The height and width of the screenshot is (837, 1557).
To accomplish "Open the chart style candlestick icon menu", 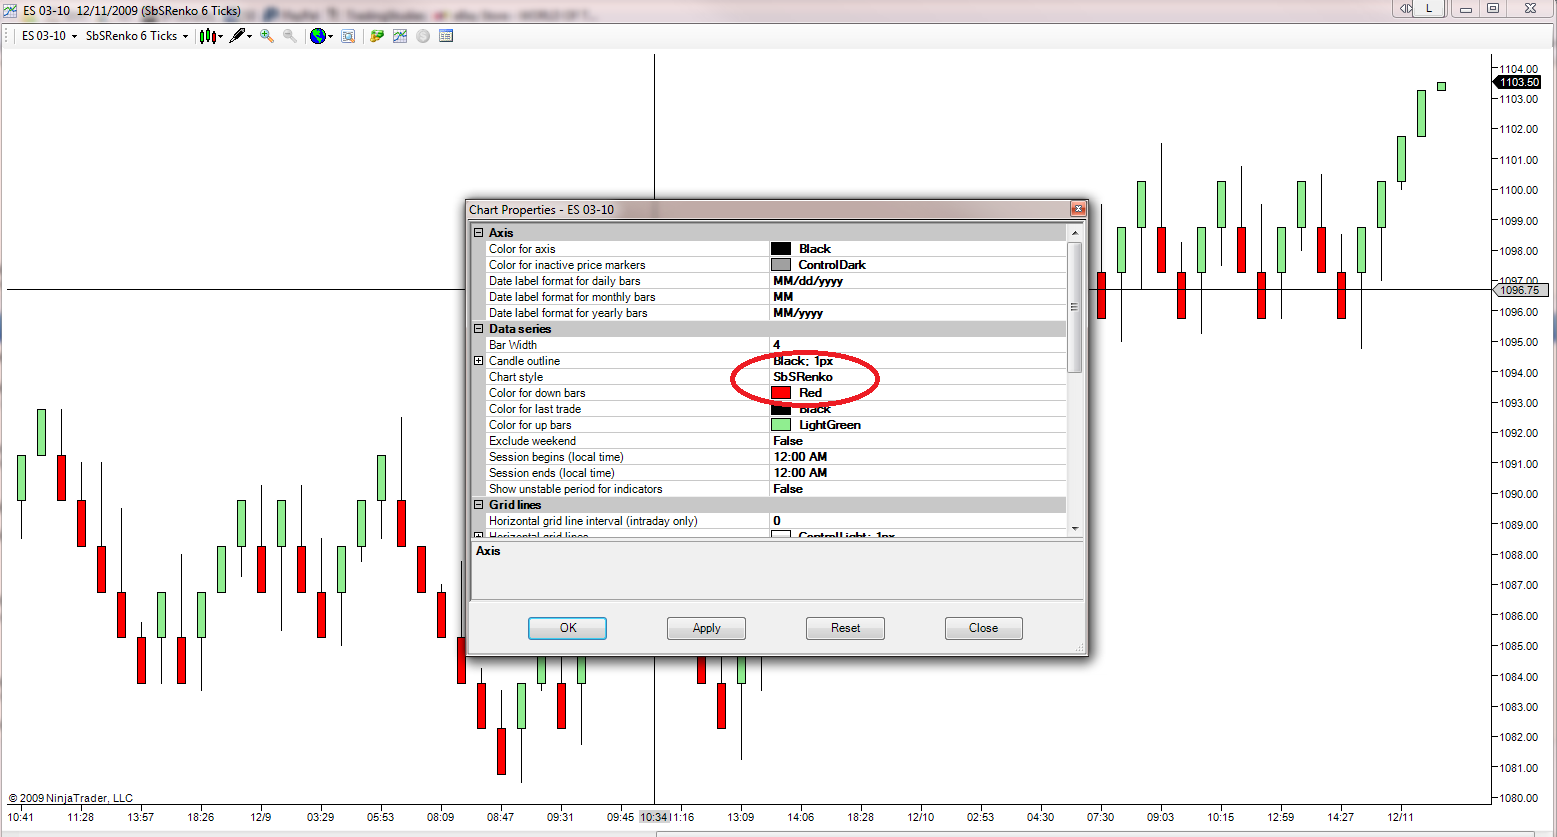I will click(210, 36).
